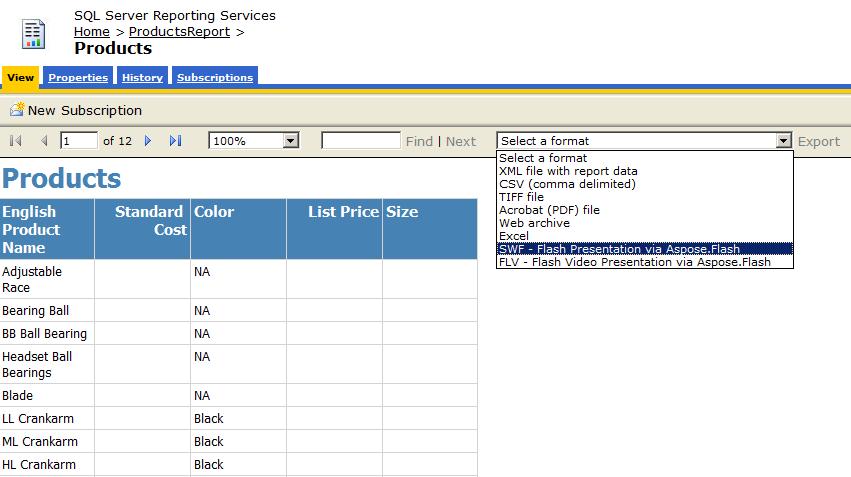
Task: Follow the Home breadcrumb link
Action: pyautogui.click(x=92, y=32)
